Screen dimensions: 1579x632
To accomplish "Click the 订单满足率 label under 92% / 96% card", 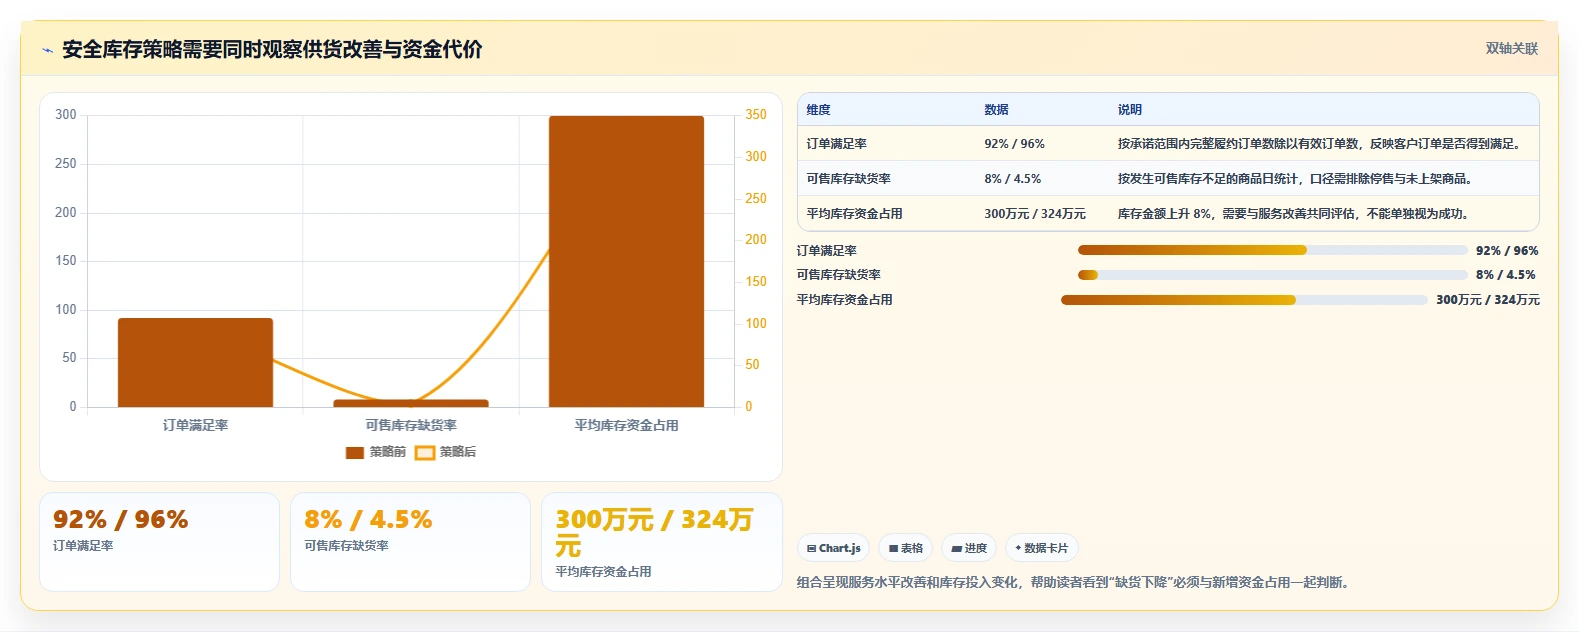I will click(x=83, y=546).
